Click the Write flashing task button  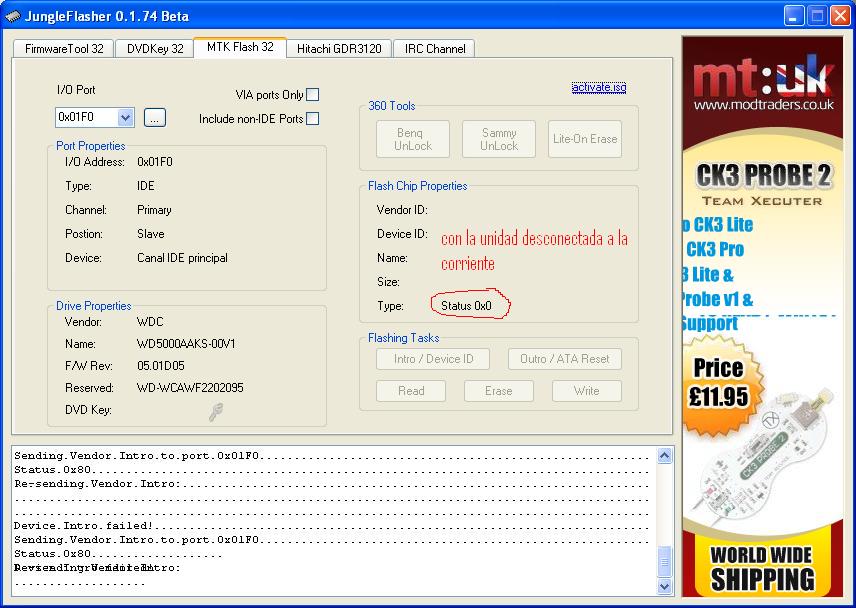coord(587,391)
